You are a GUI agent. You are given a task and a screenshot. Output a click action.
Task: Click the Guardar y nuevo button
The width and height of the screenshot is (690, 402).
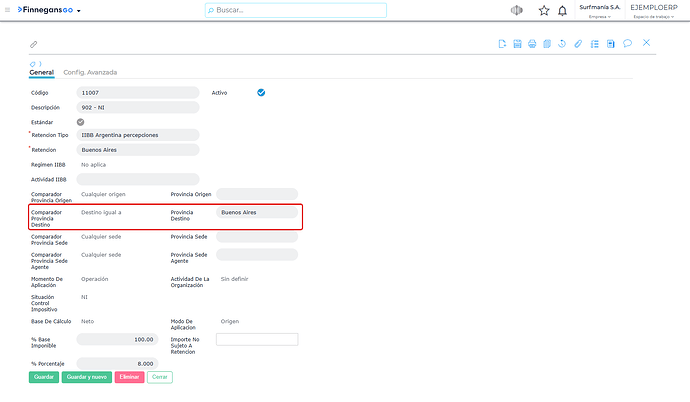[87, 377]
